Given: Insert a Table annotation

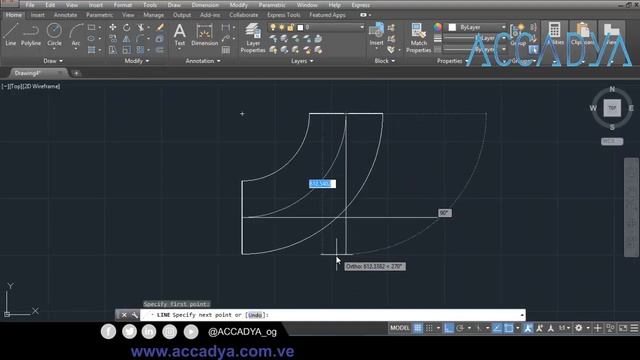Looking at the screenshot, I should pyautogui.click(x=226, y=50).
